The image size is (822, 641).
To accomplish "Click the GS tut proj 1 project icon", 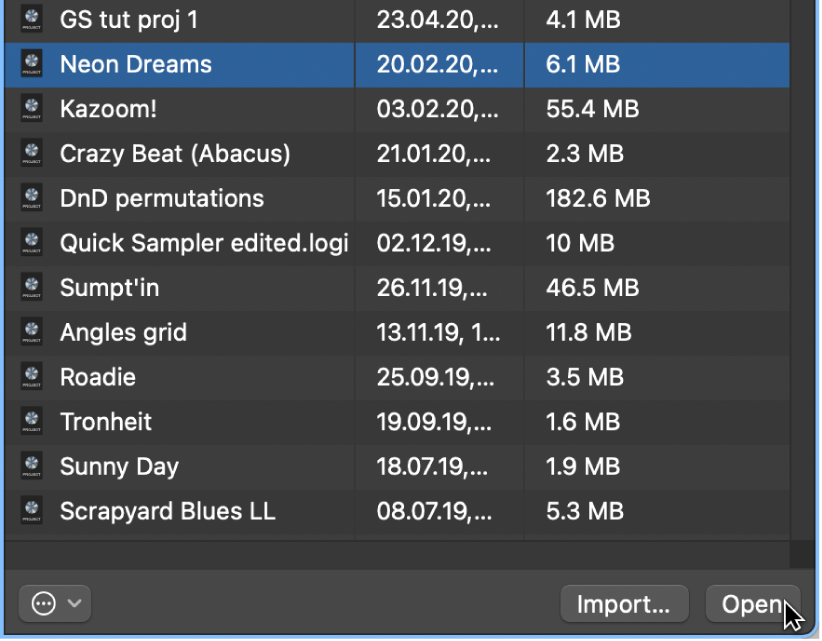I will click(33, 20).
